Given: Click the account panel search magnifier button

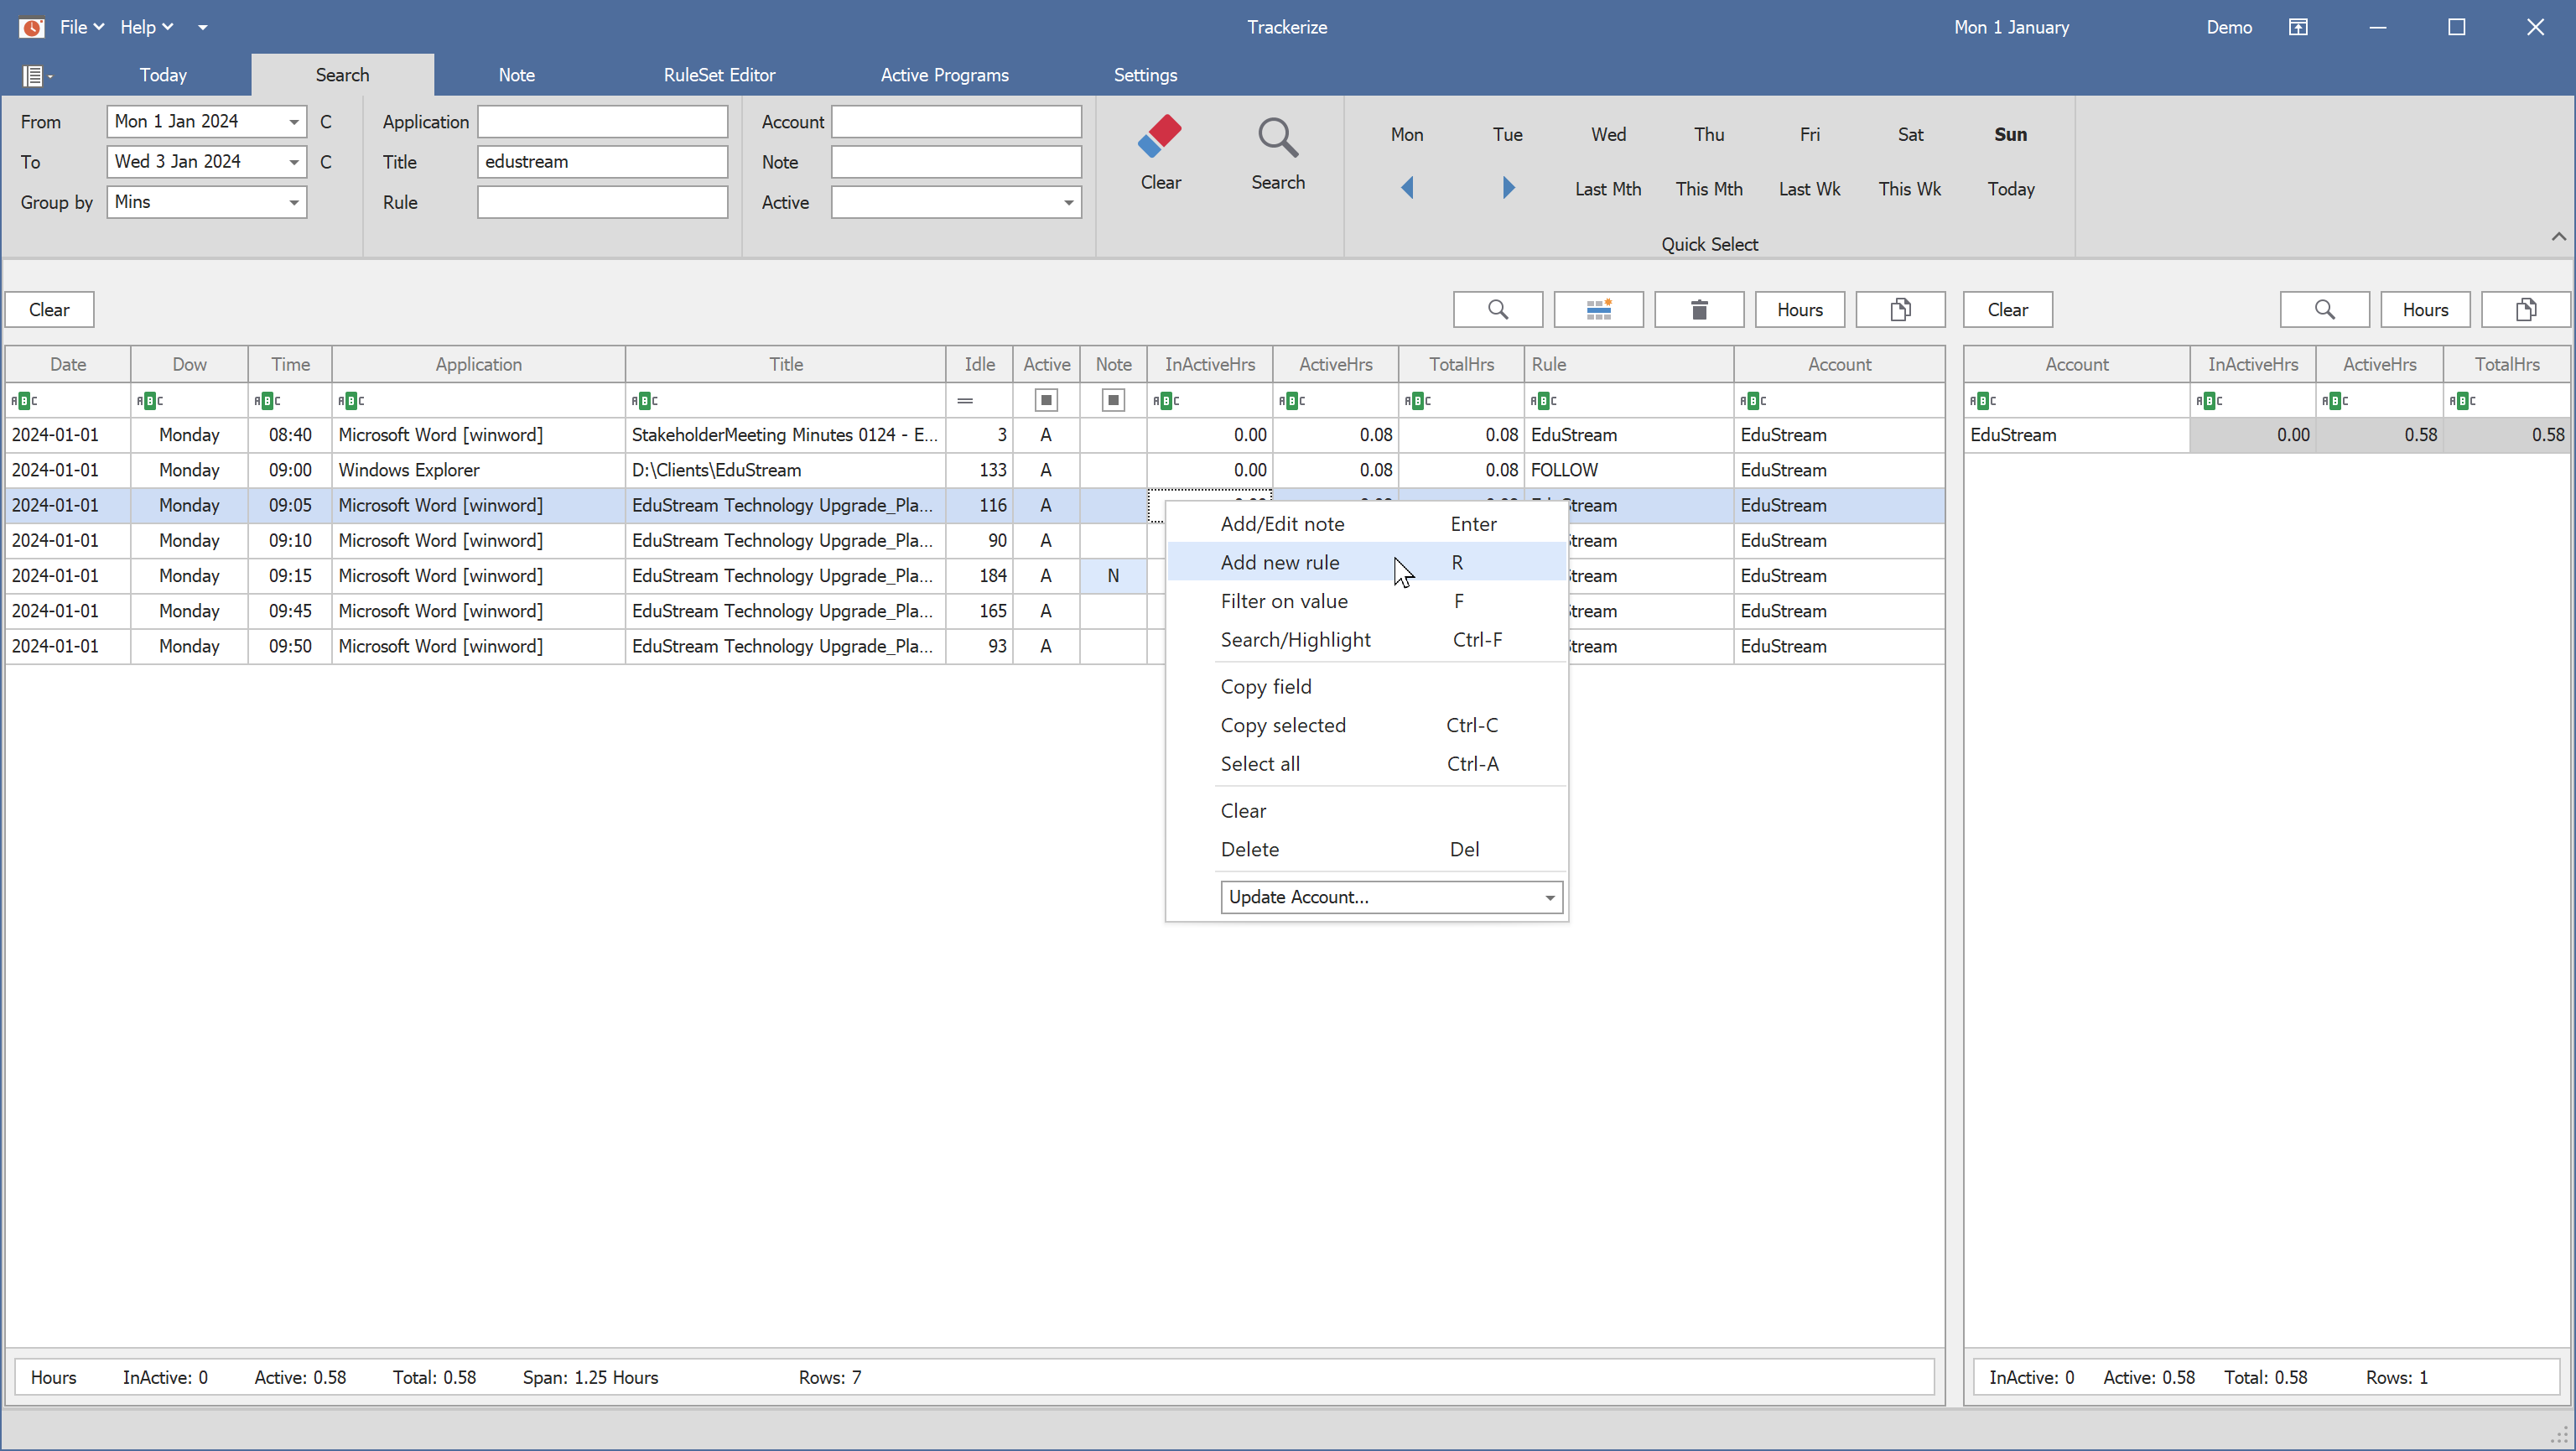Looking at the screenshot, I should [2324, 310].
